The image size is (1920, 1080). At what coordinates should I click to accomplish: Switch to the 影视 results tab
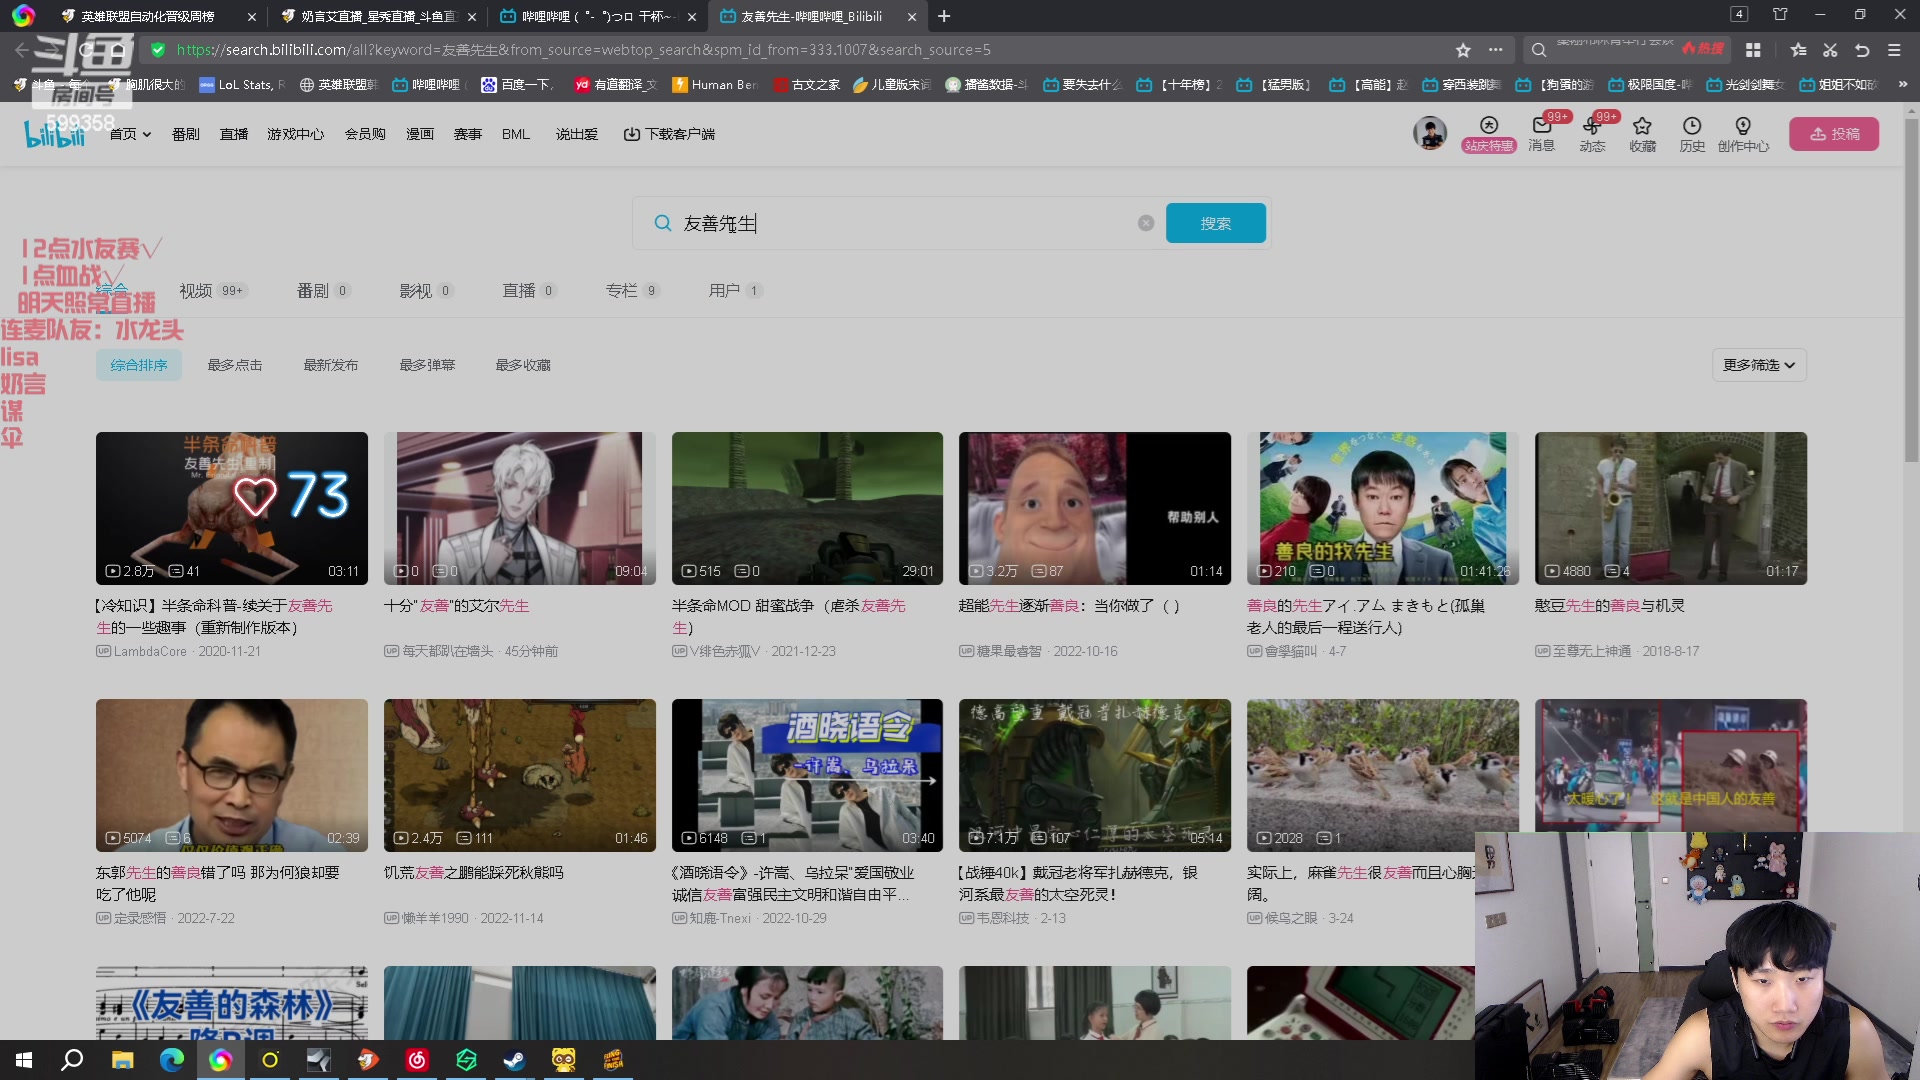[x=425, y=290]
